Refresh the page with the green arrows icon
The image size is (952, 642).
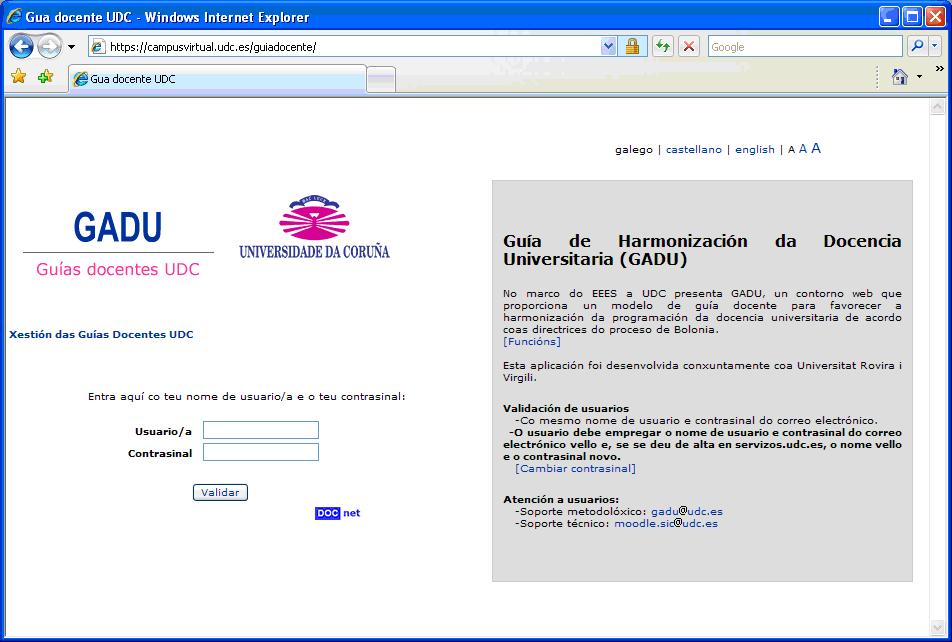(663, 47)
